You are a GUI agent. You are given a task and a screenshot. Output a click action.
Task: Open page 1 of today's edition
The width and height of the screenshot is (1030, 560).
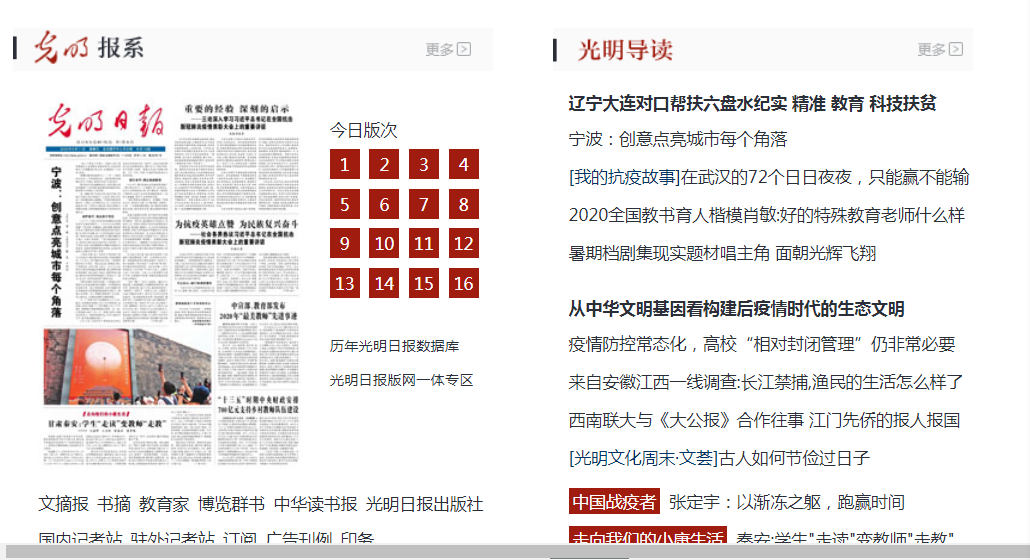point(345,165)
